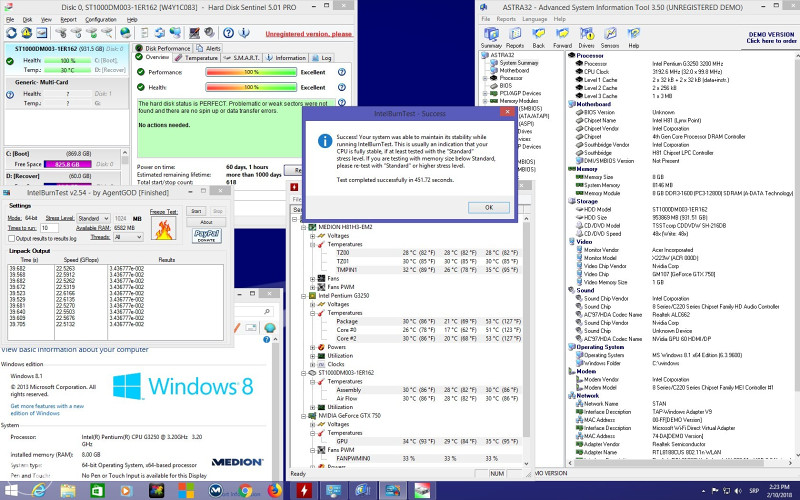Open Sensors icon in ASTRA32 toolbar
Image resolution: width=800 pixels, height=500 pixels.
click(x=610, y=37)
